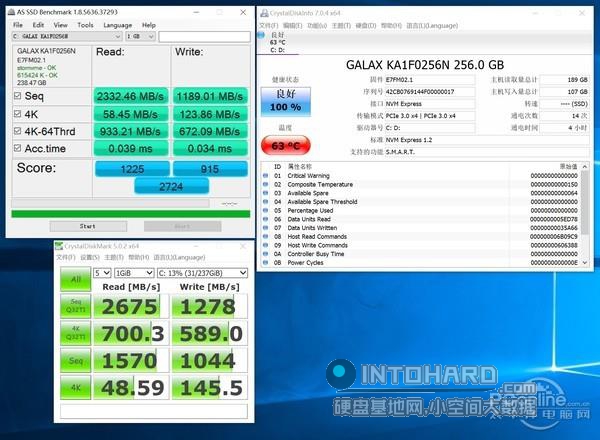This screenshot has width=600, height=440.
Task: Select the Composite Temperature row status icon
Action: 266,184
